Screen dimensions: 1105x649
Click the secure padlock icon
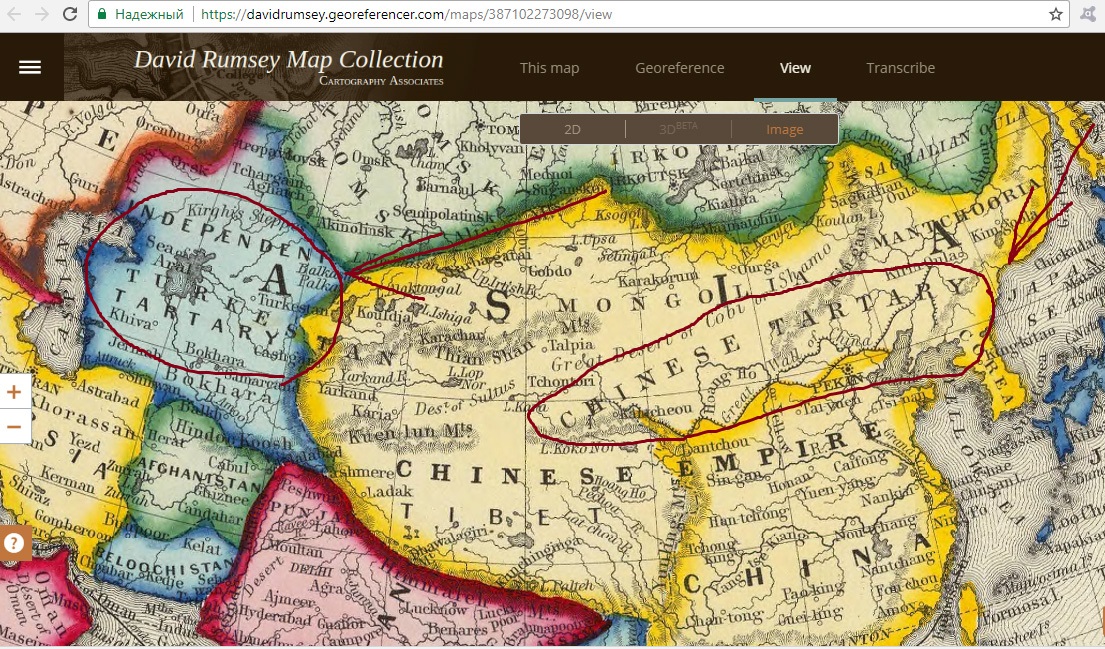(x=101, y=14)
